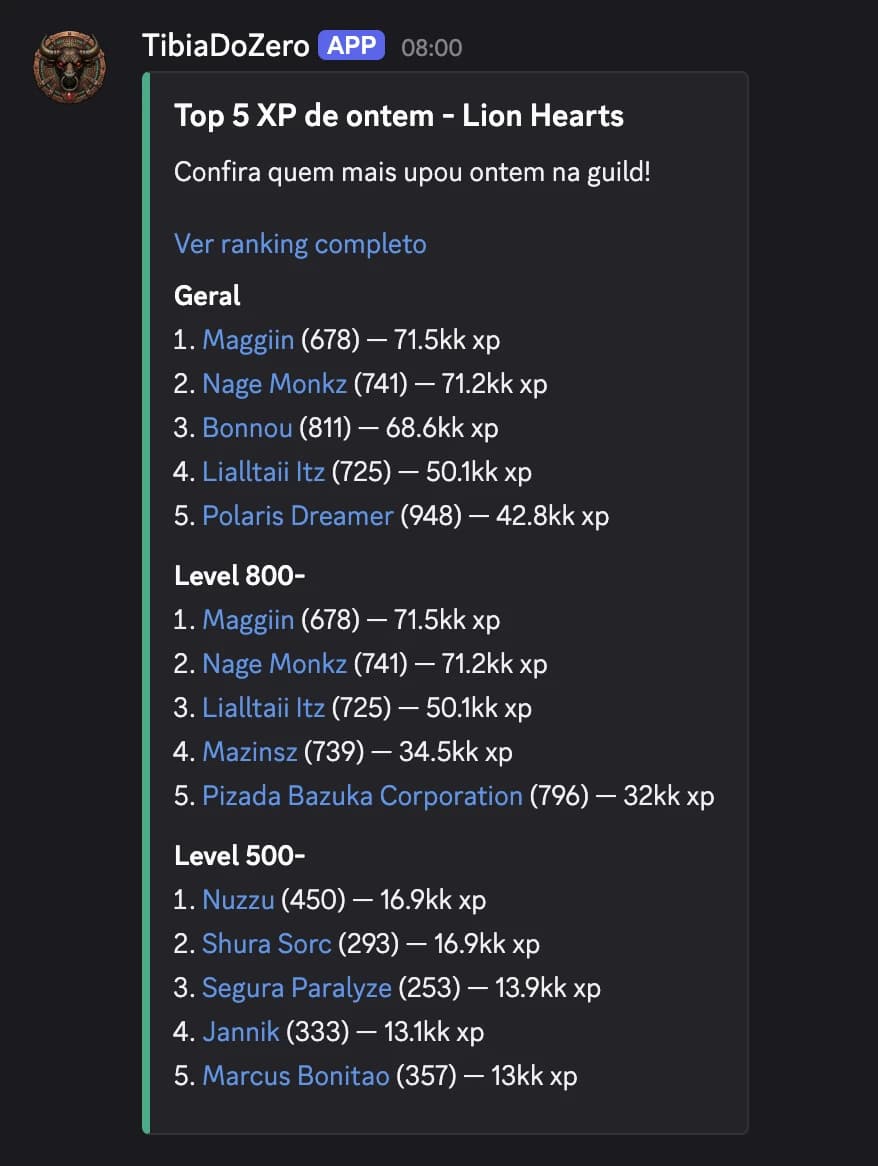Image resolution: width=878 pixels, height=1166 pixels.
Task: Open the Ver ranking completo link
Action: click(x=300, y=243)
